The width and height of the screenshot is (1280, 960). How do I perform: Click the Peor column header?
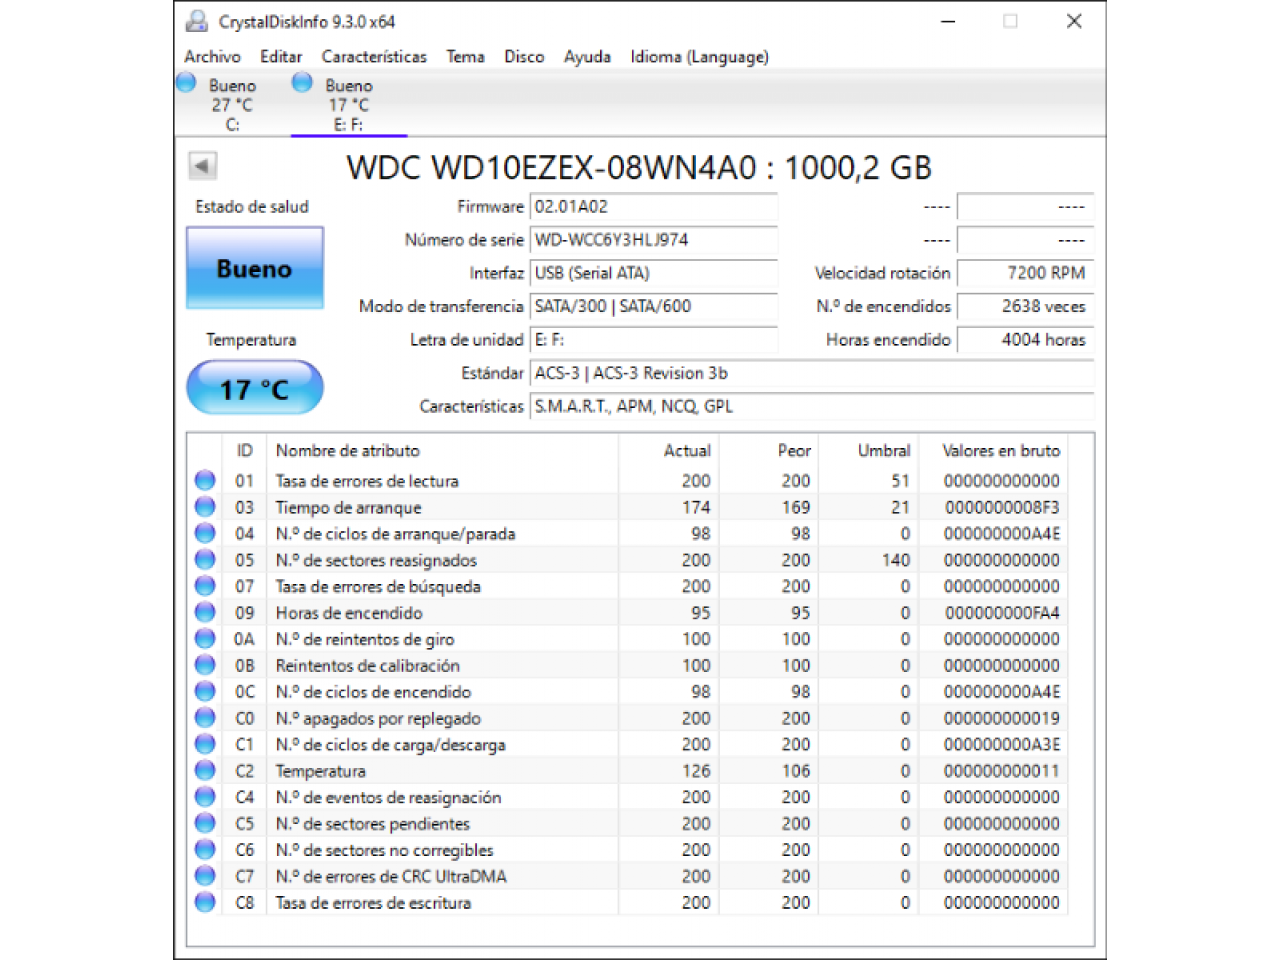pyautogui.click(x=768, y=450)
